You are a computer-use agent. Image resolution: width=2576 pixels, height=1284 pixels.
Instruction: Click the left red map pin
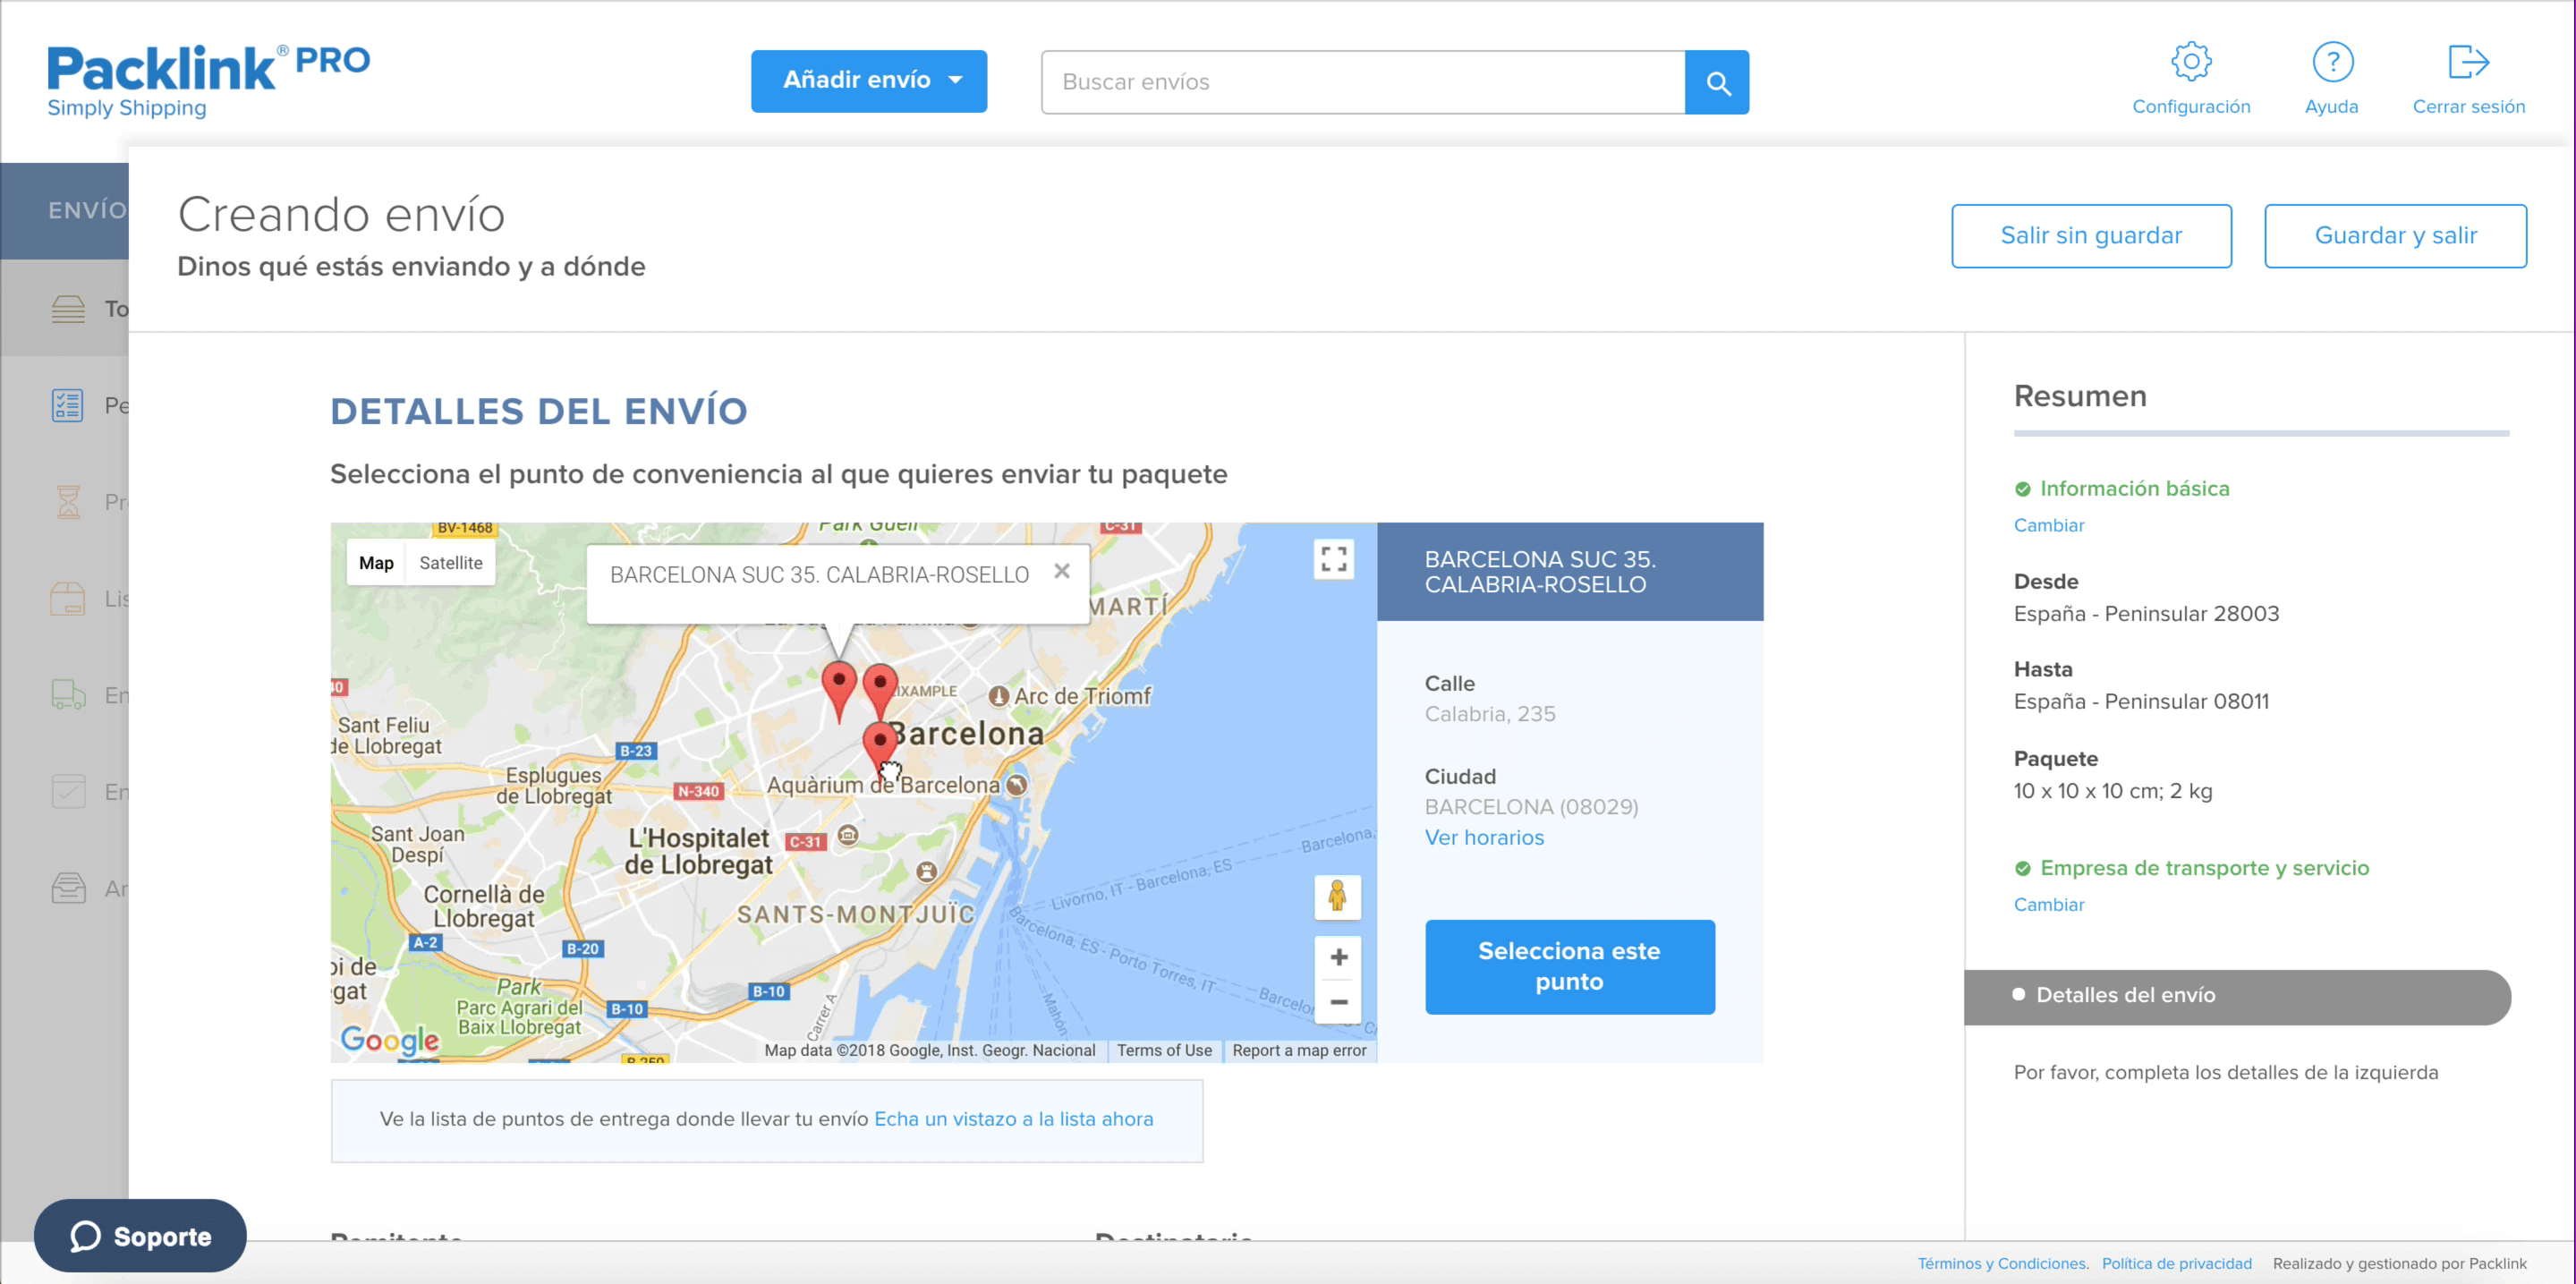click(x=838, y=688)
